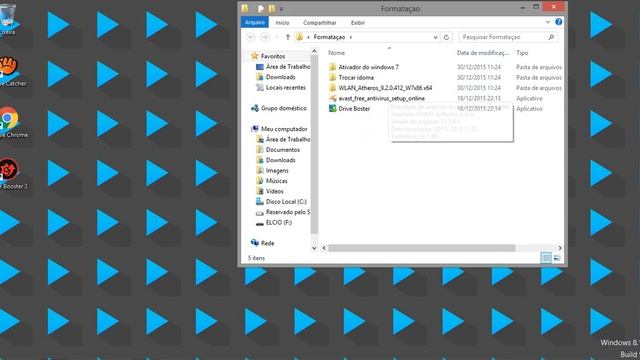This screenshot has width=640, height=360.
Task: Click the address bar folder icon
Action: (x=300, y=37)
